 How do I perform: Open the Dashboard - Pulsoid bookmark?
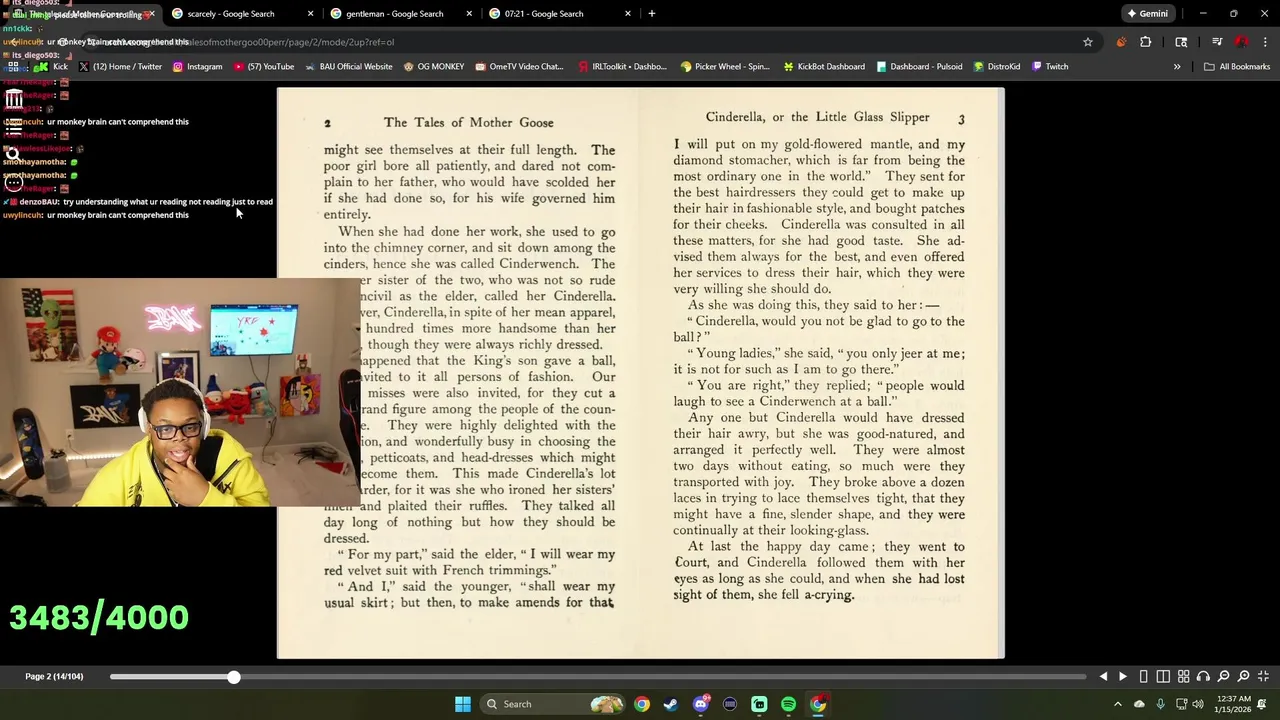tap(919, 67)
